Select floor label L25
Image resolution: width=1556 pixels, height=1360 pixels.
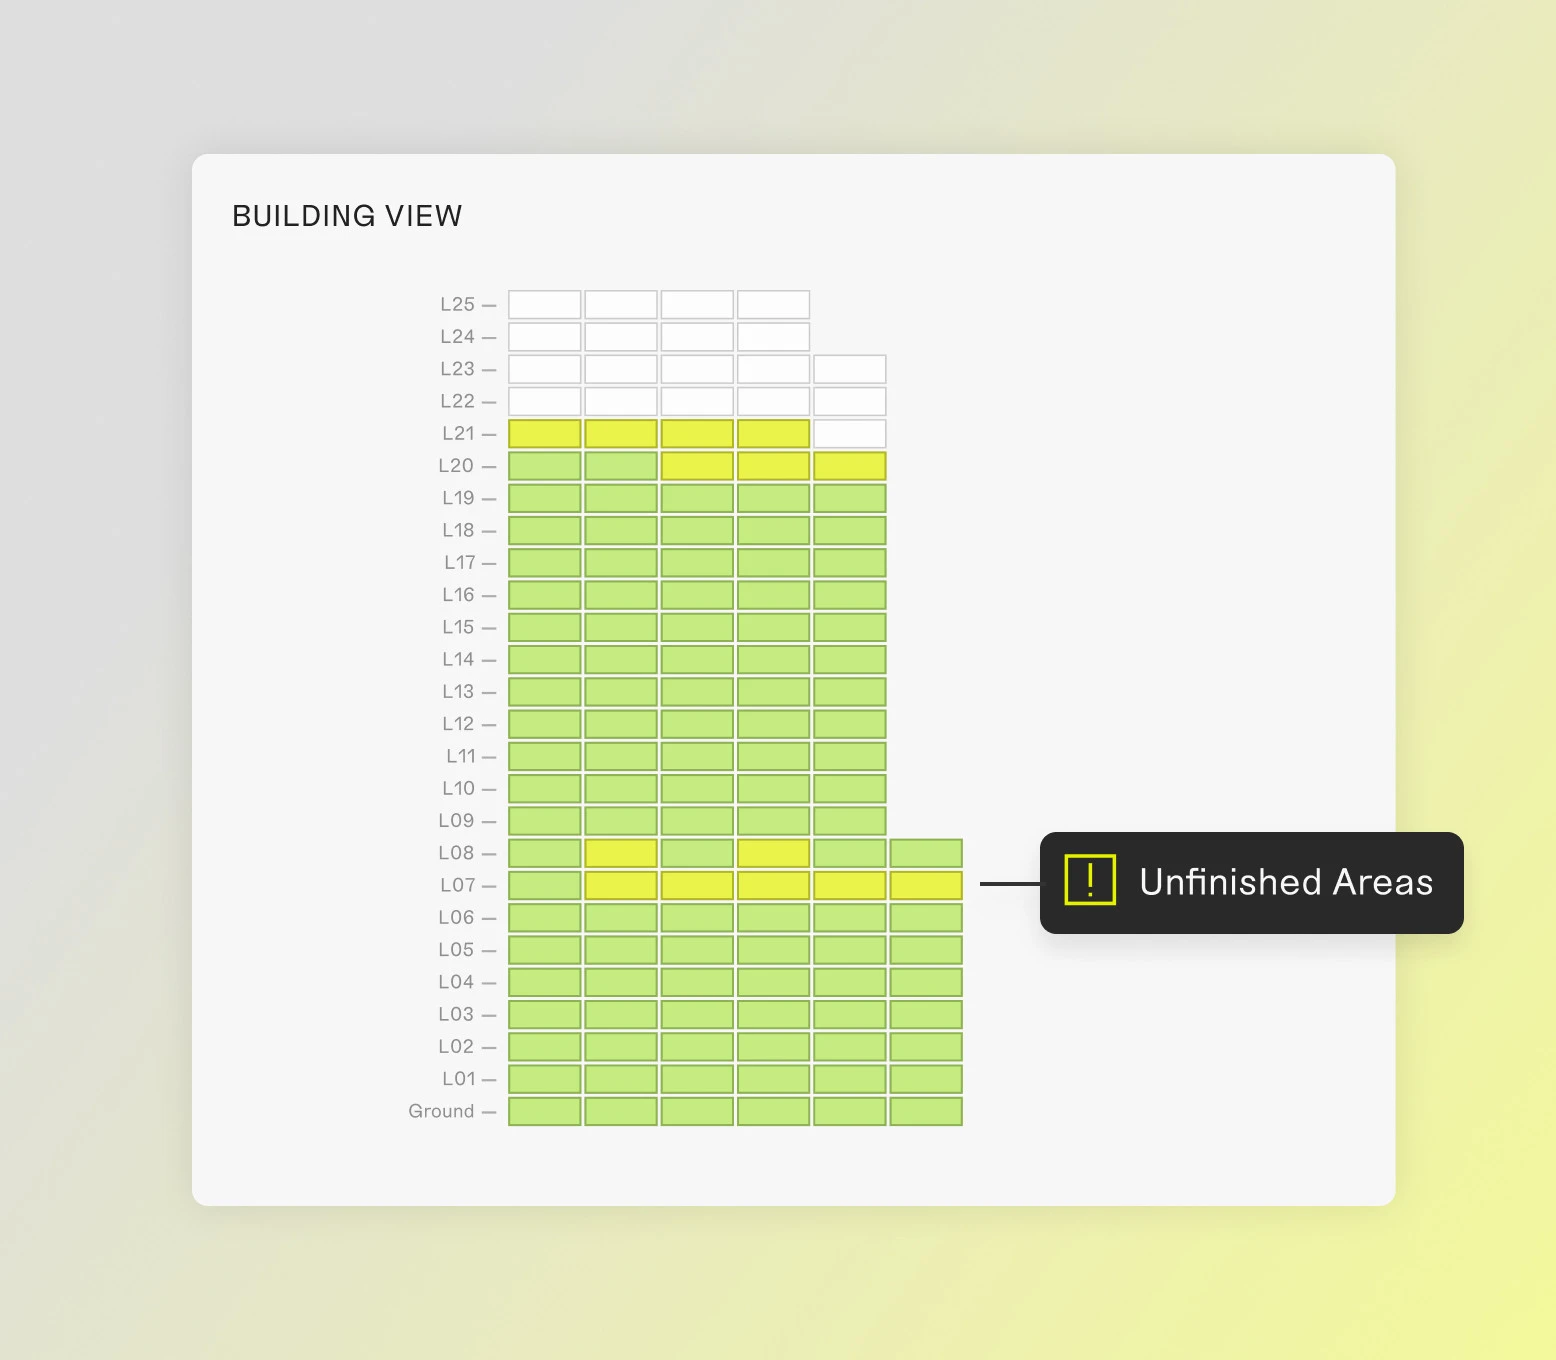click(x=458, y=304)
